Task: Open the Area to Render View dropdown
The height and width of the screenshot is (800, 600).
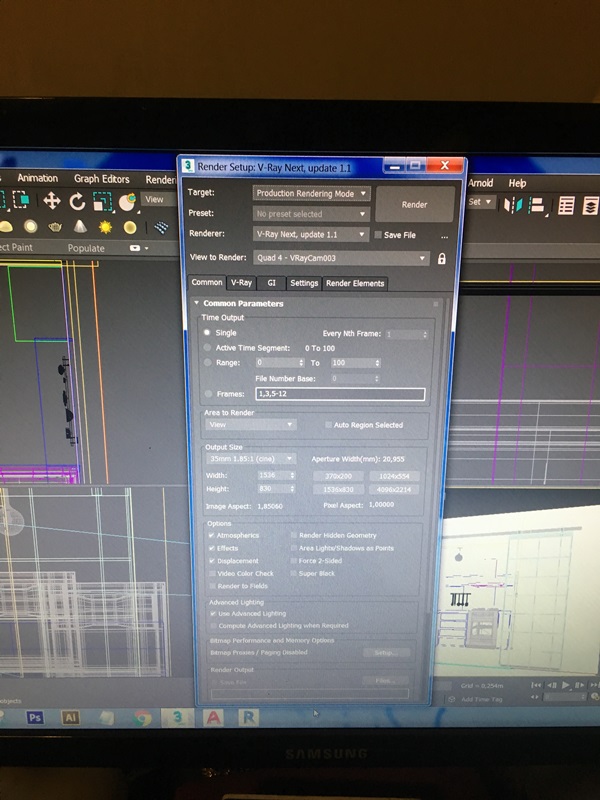Action: coord(251,424)
